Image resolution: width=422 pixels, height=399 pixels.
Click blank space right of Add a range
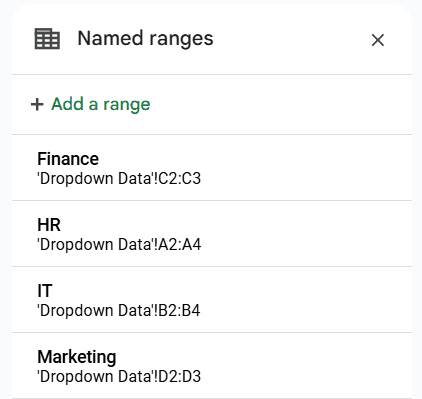coord(280,105)
